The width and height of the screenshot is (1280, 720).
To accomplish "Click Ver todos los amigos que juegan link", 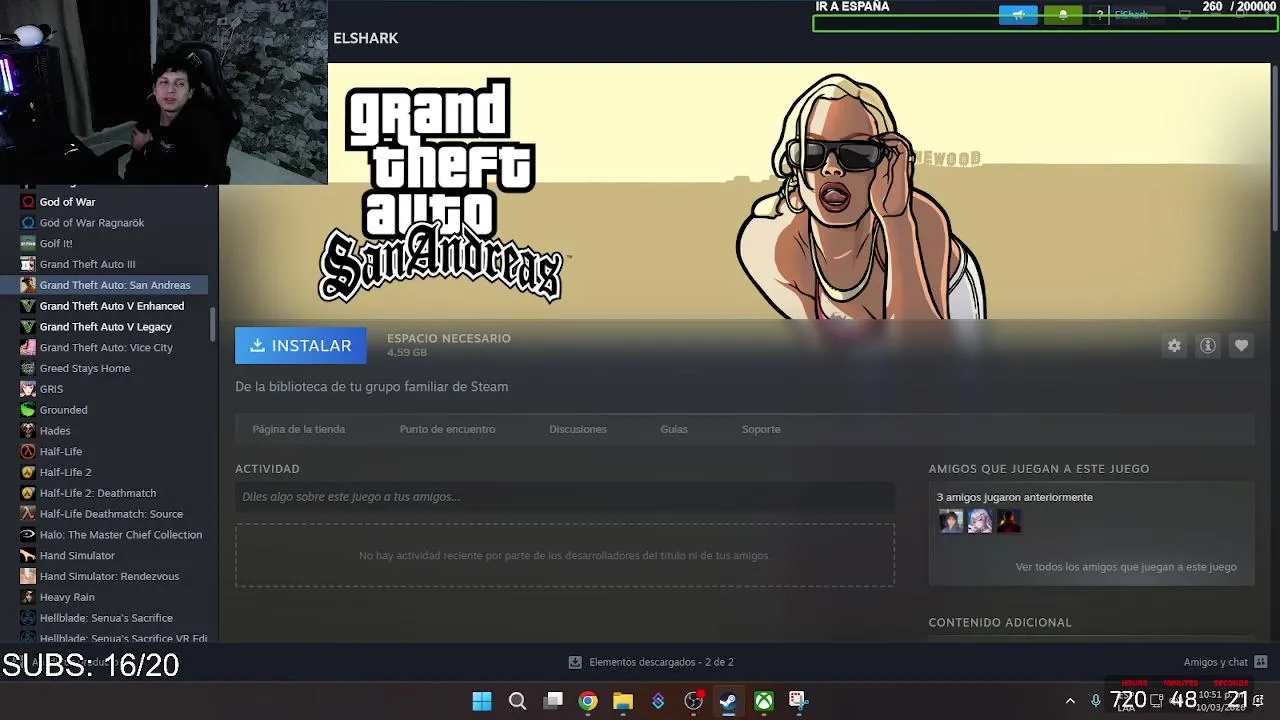I will pos(1126,567).
